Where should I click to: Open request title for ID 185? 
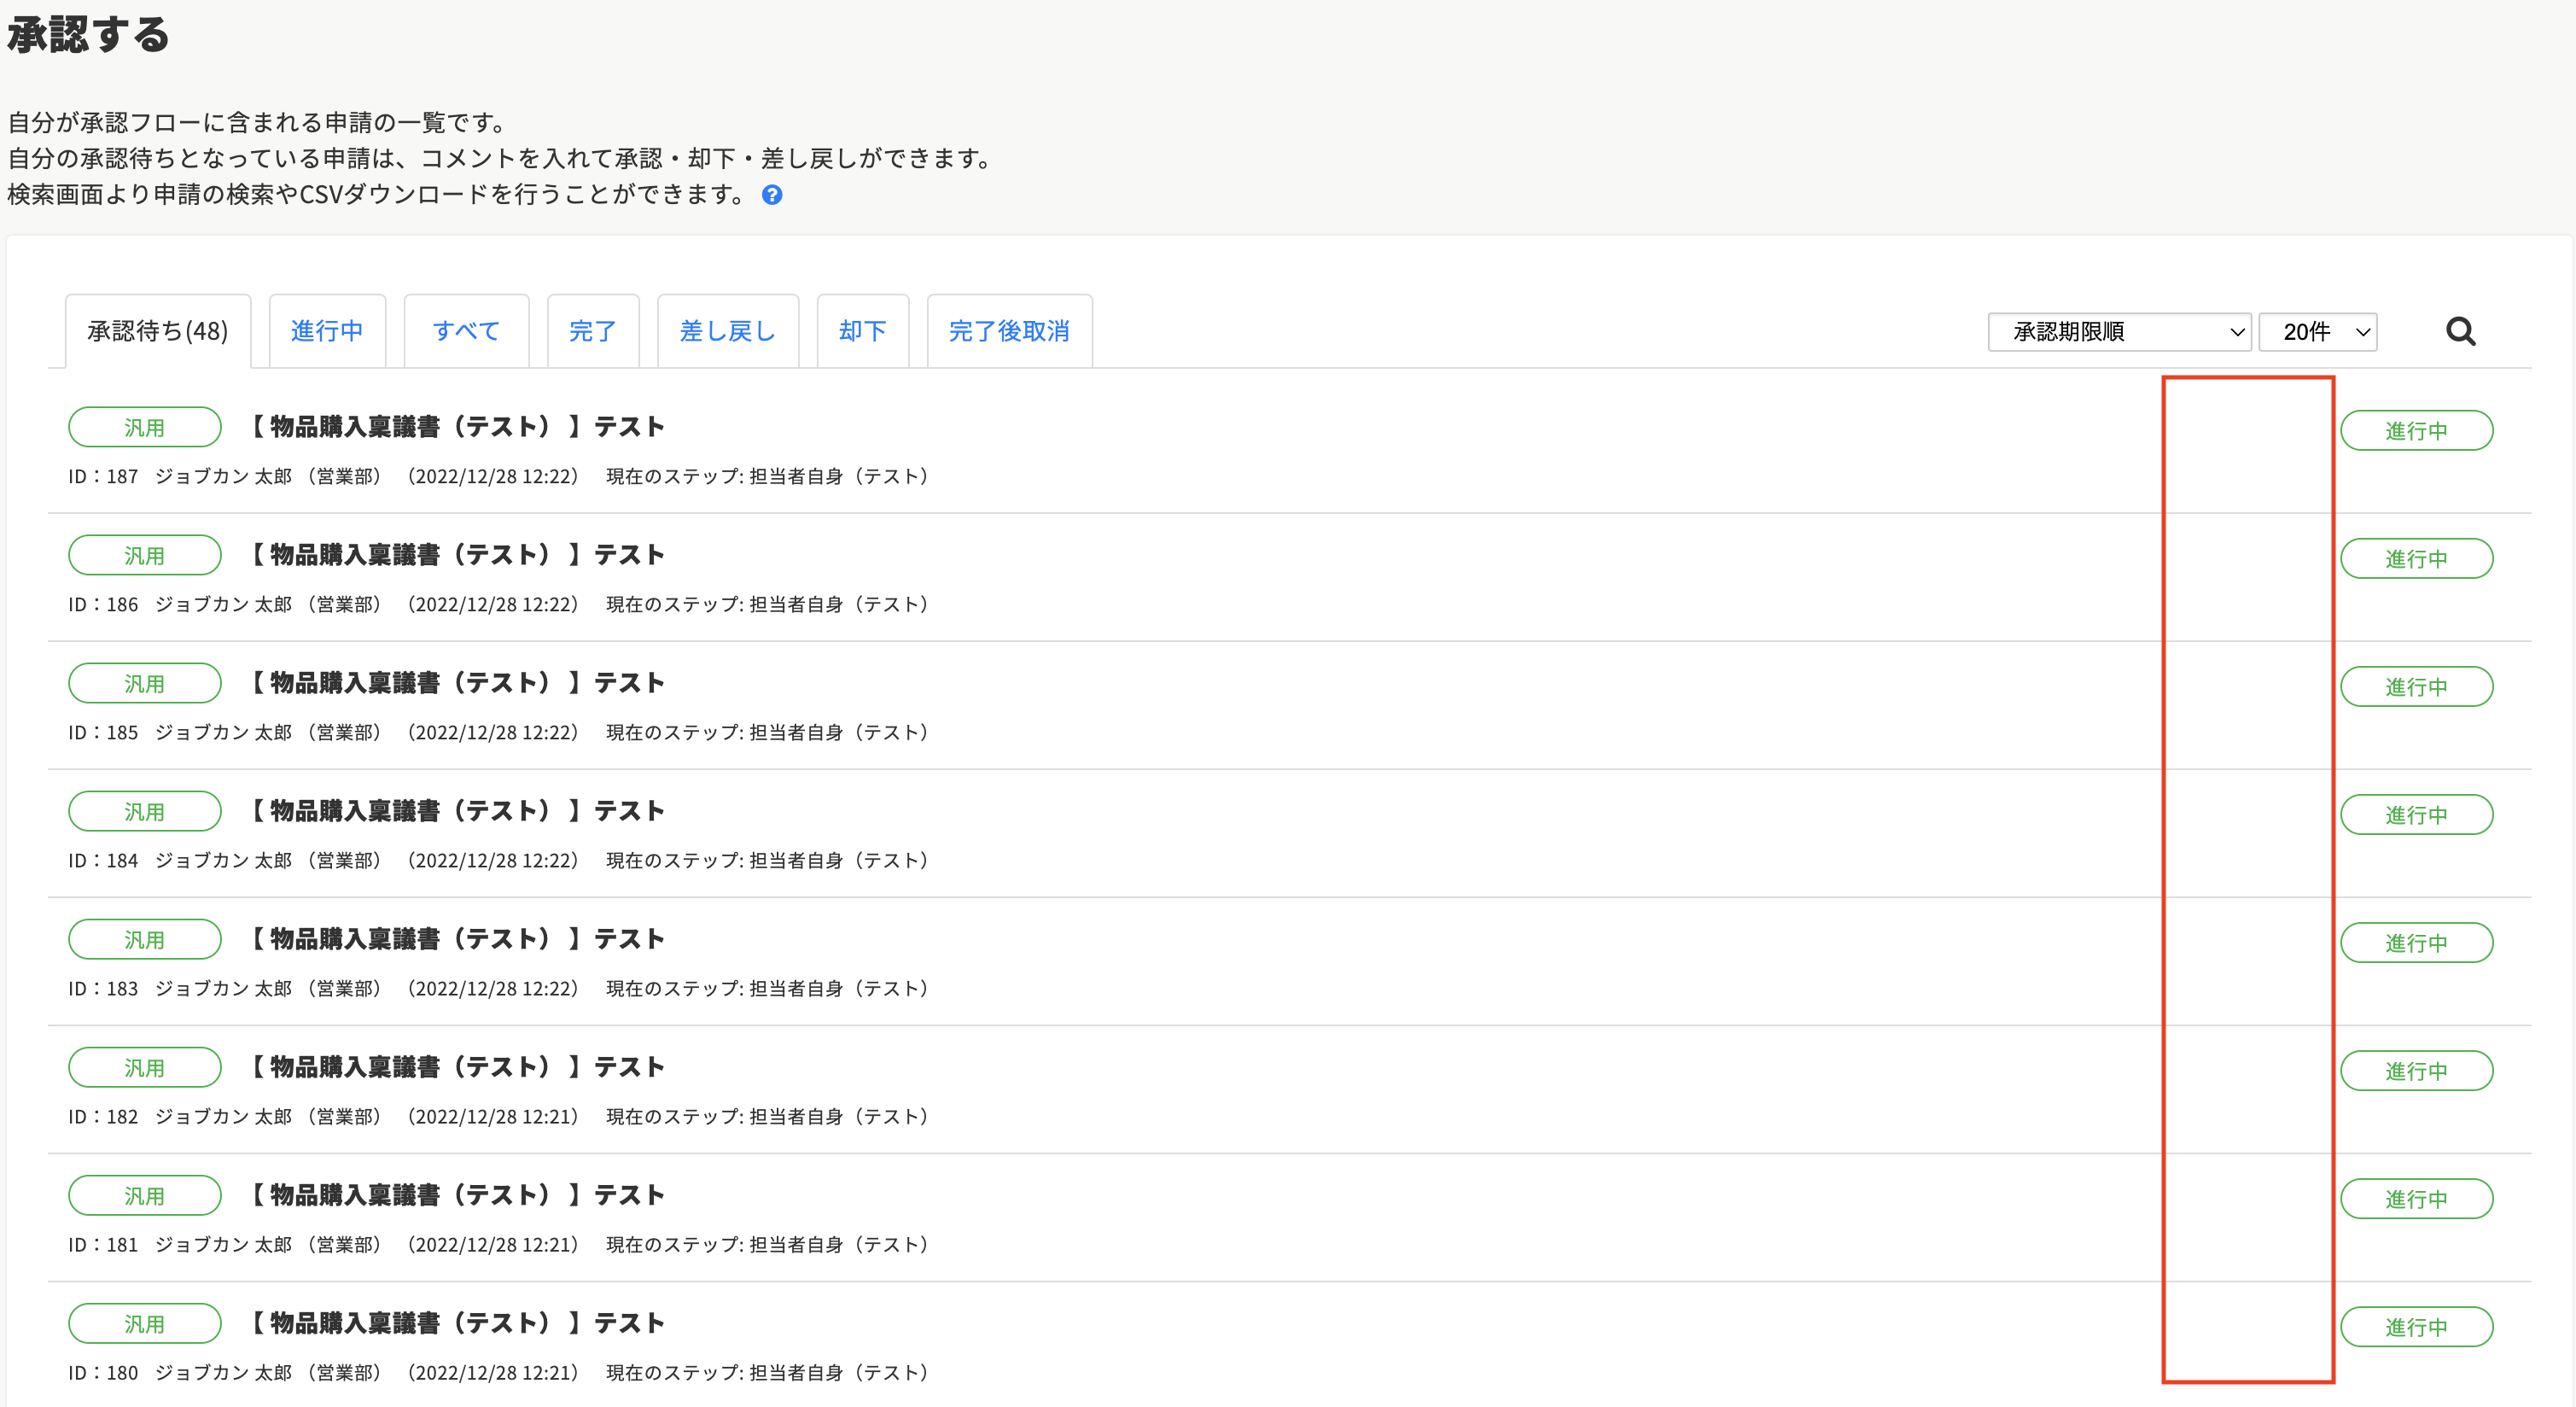coord(457,683)
